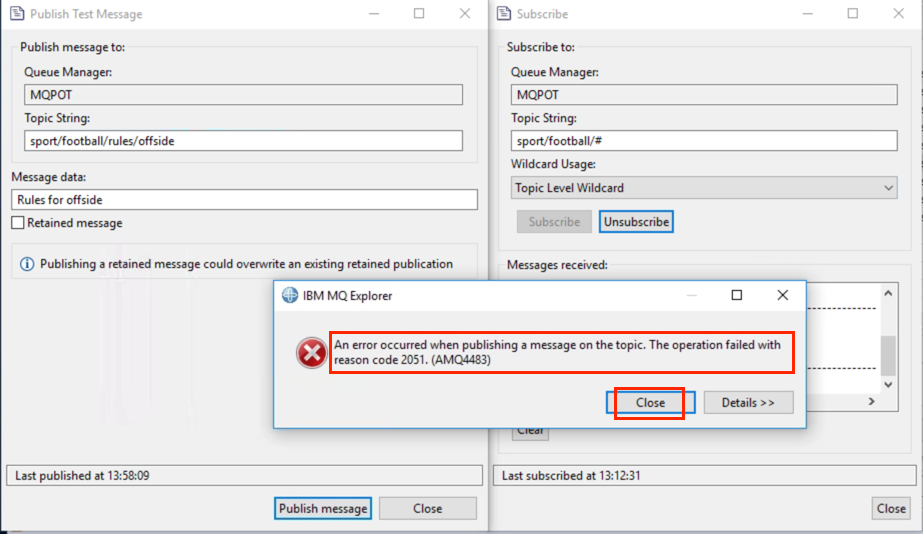Open the Wildcard Usage dropdown
This screenshot has height=534, width=923.
[704, 188]
